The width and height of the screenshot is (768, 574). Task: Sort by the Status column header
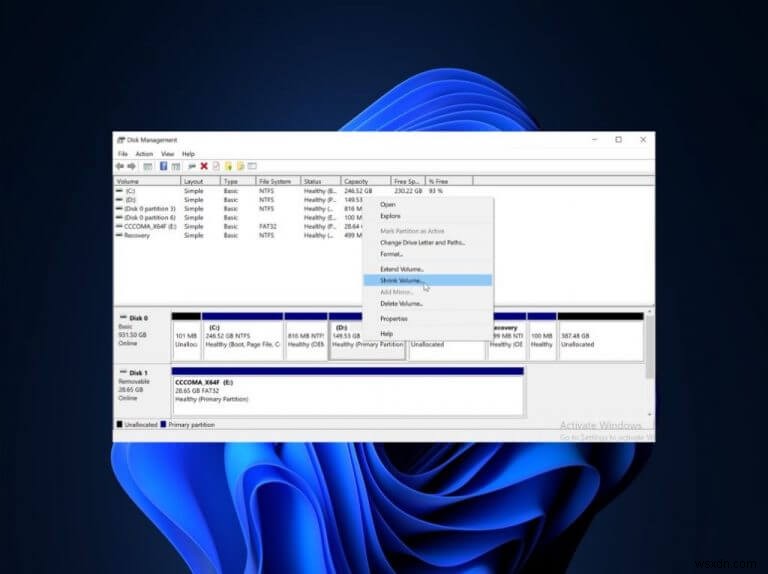pos(320,181)
